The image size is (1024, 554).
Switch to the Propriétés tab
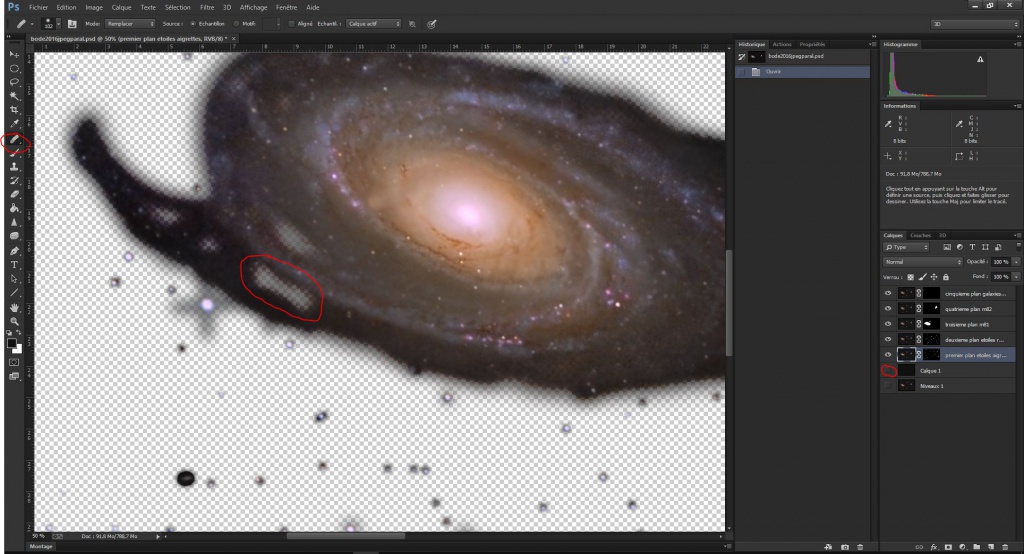tap(812, 44)
